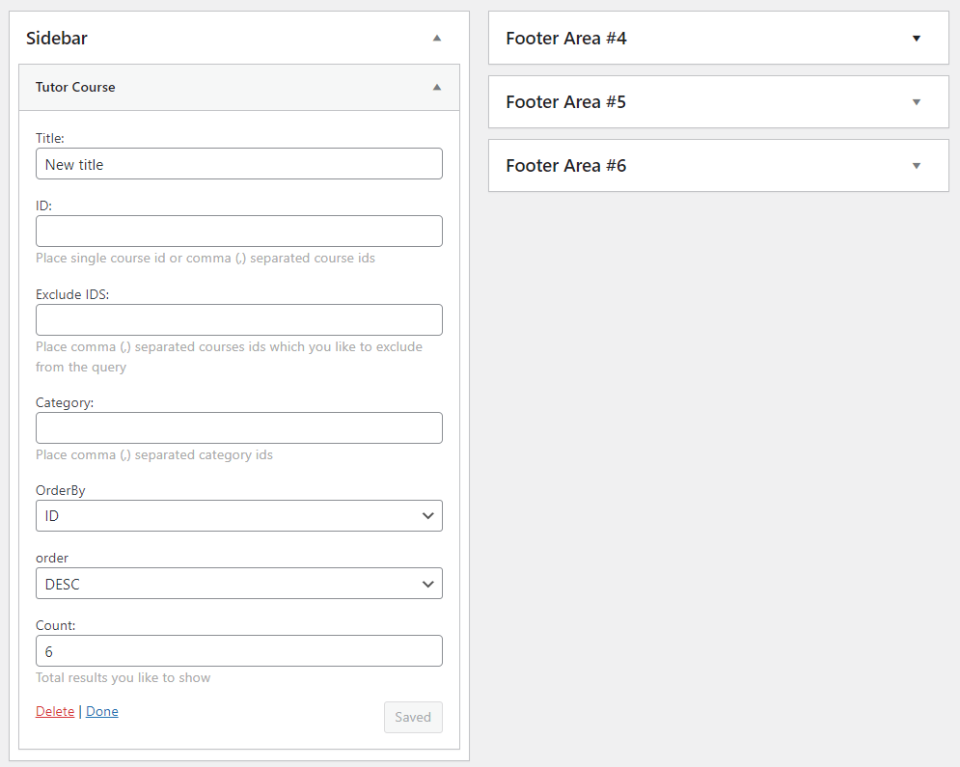Expand Footer Area #4 arrow
This screenshot has width=960, height=767.
pos(916,38)
